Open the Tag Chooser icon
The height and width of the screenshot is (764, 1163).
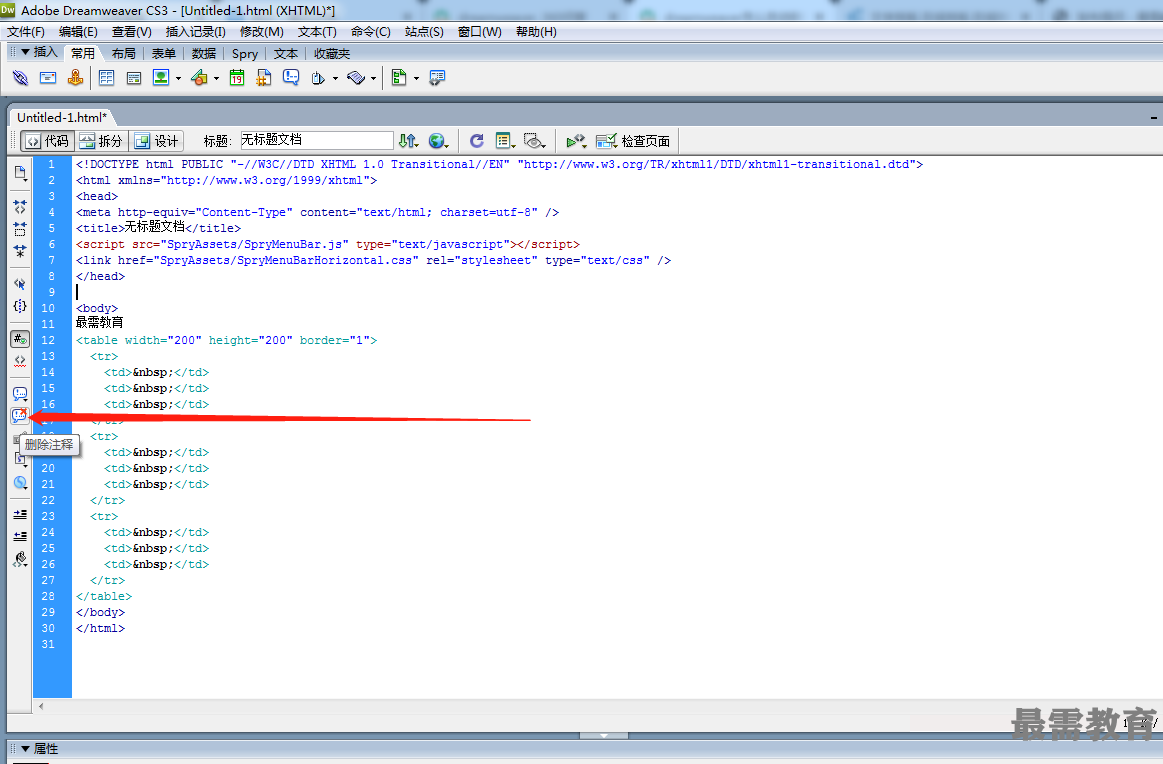point(437,78)
